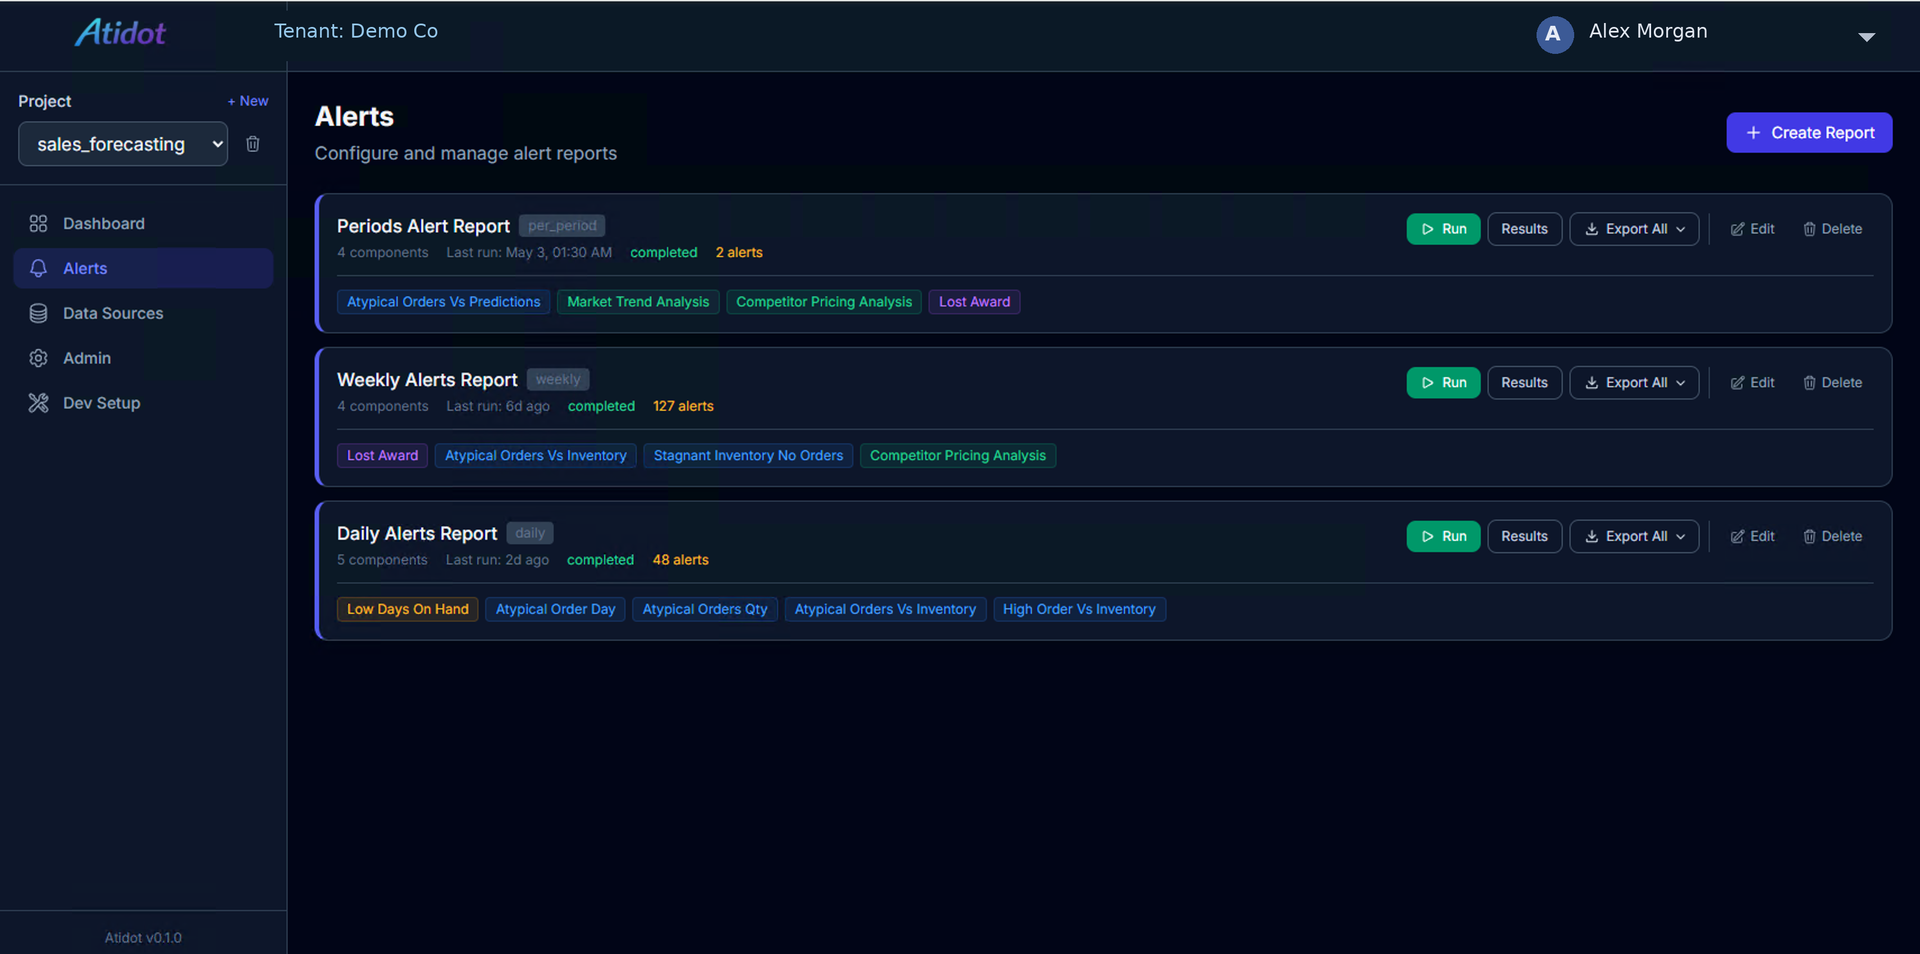Run the Periods Alert Report
1920x954 pixels.
[x=1443, y=229]
